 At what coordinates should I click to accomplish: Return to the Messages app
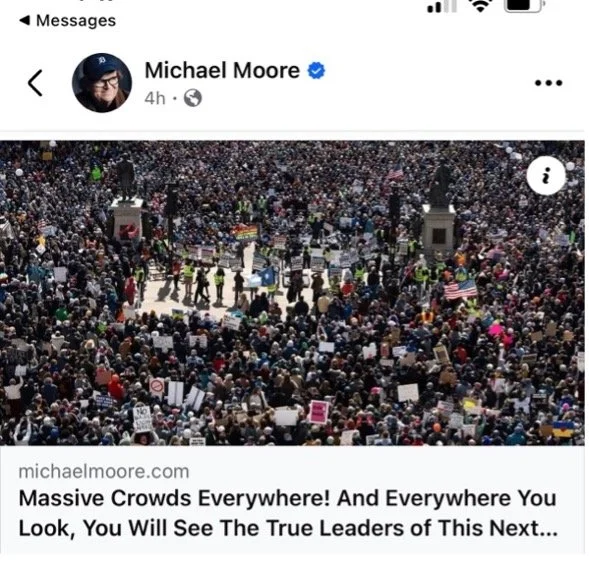click(68, 21)
